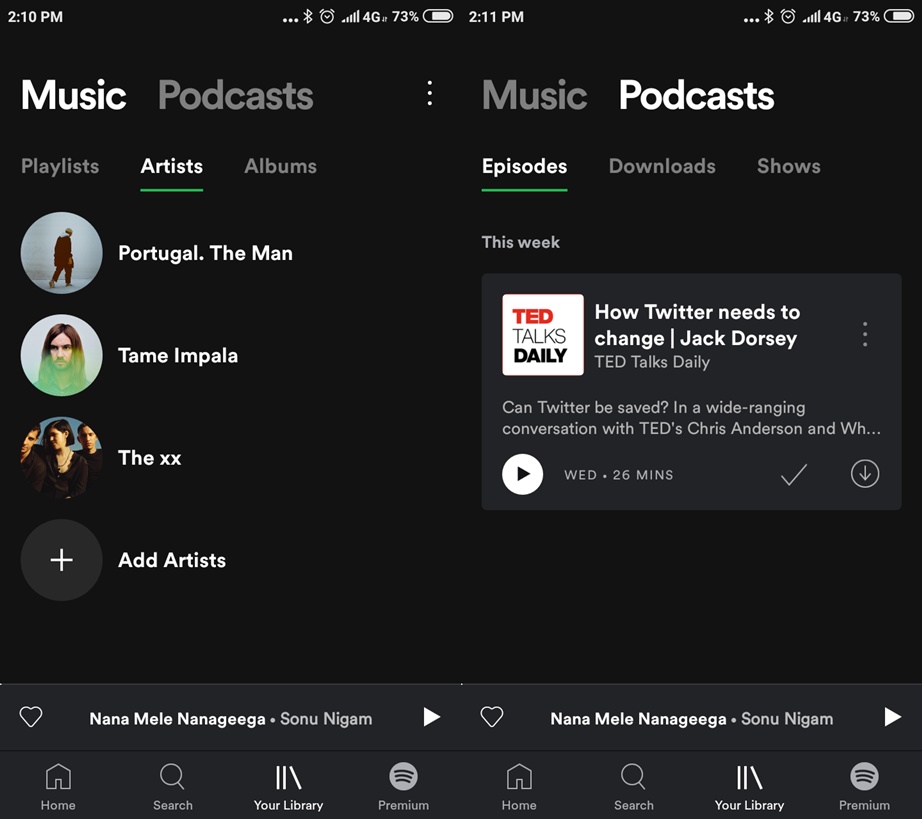Open the Downloads tab under Podcasts
Viewport: 922px width, 819px height.
point(662,166)
